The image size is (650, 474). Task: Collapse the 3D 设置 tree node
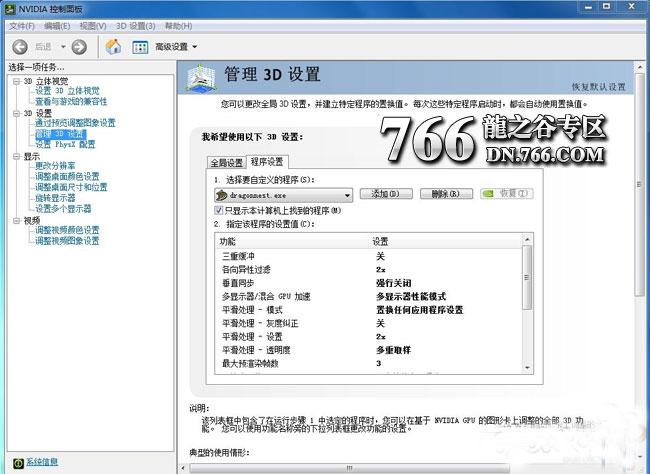[17, 113]
